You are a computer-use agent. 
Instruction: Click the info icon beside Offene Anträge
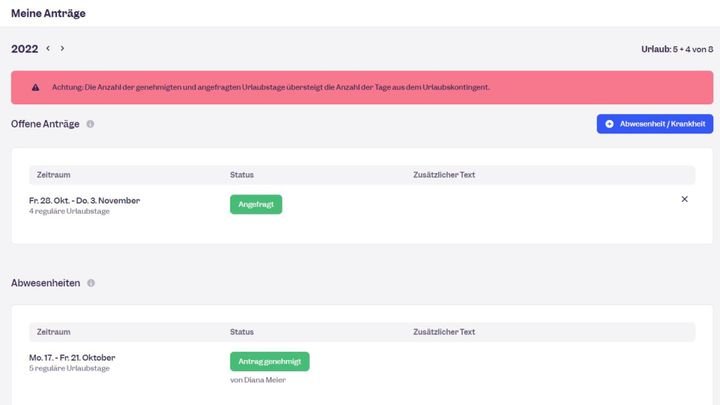90,124
